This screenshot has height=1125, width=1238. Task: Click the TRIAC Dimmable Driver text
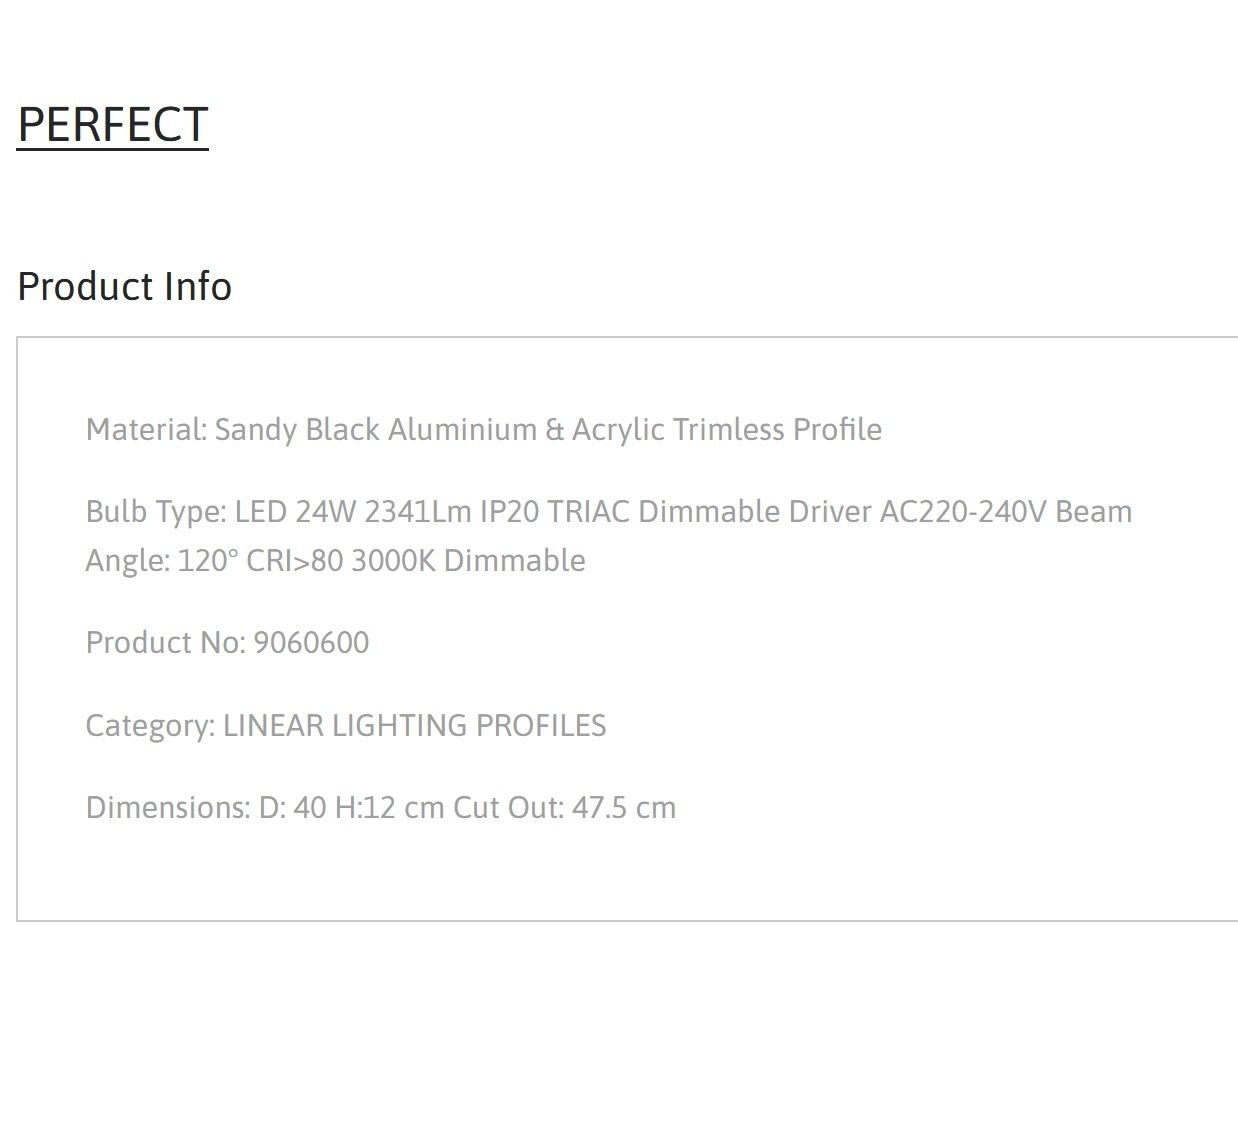[710, 512]
